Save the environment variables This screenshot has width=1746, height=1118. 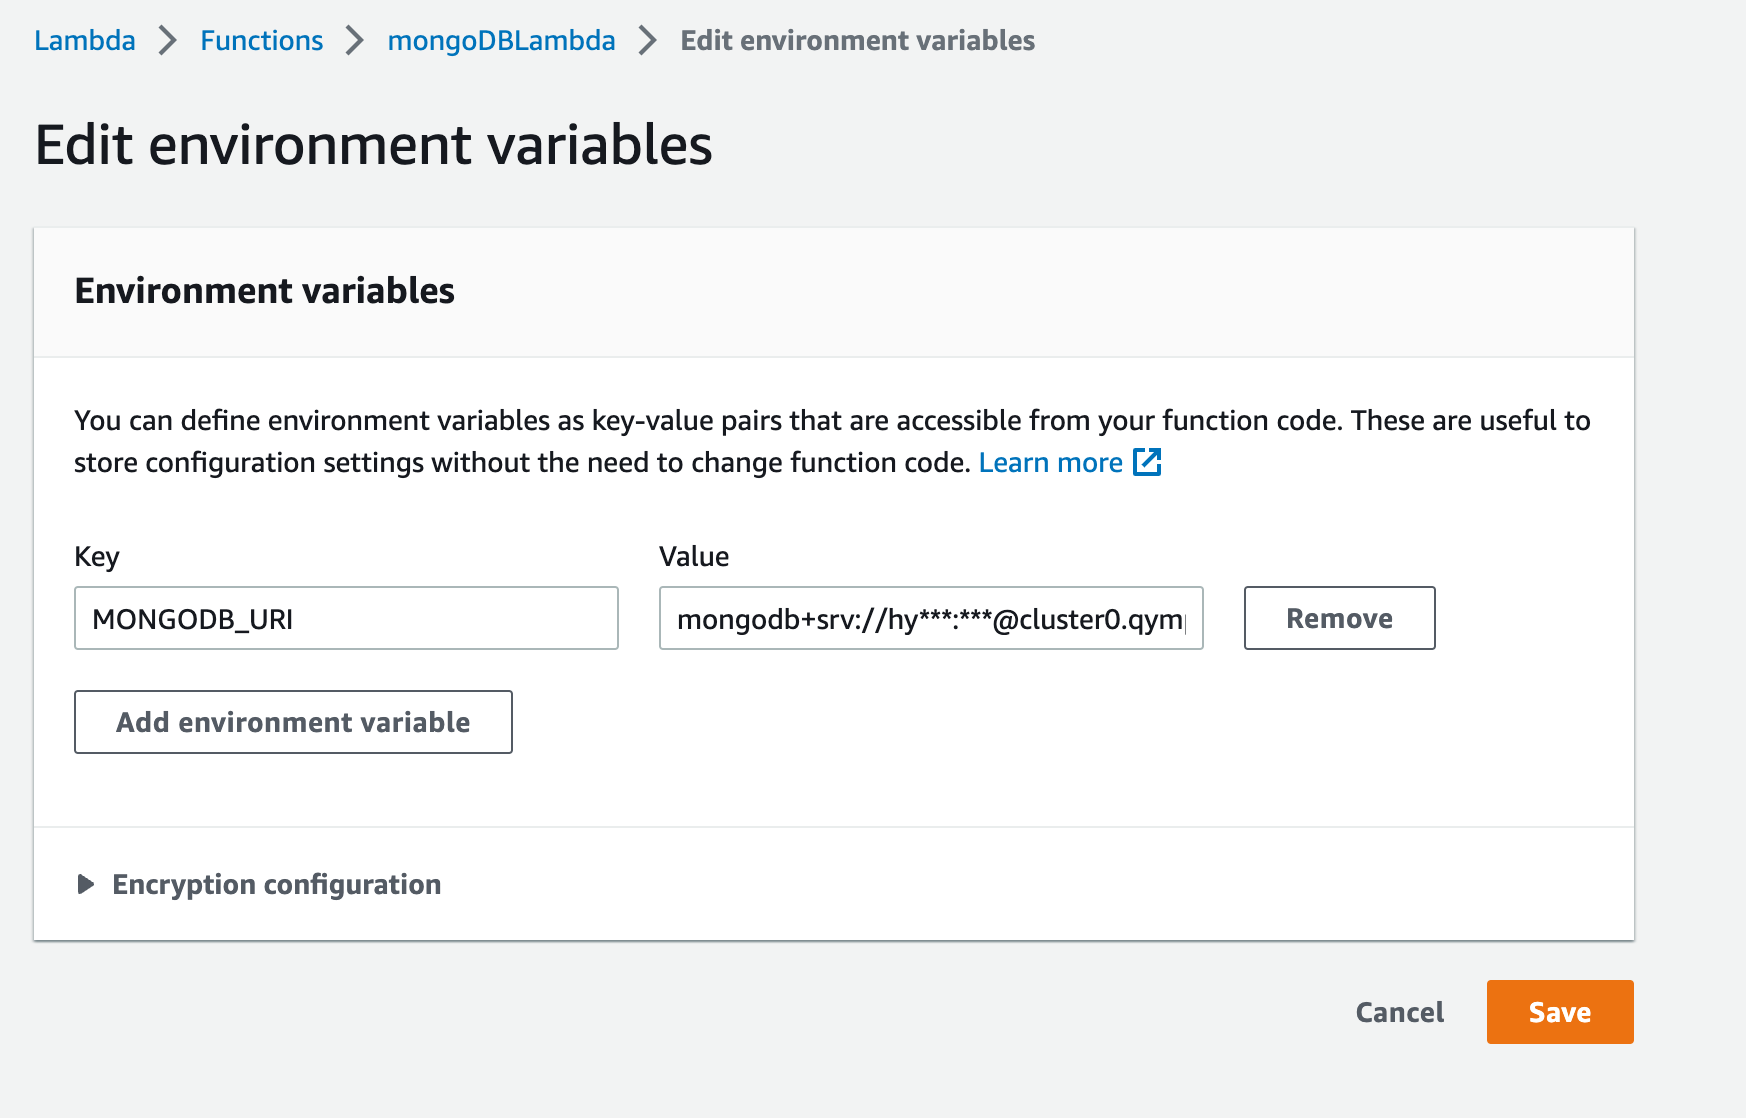(x=1559, y=1012)
